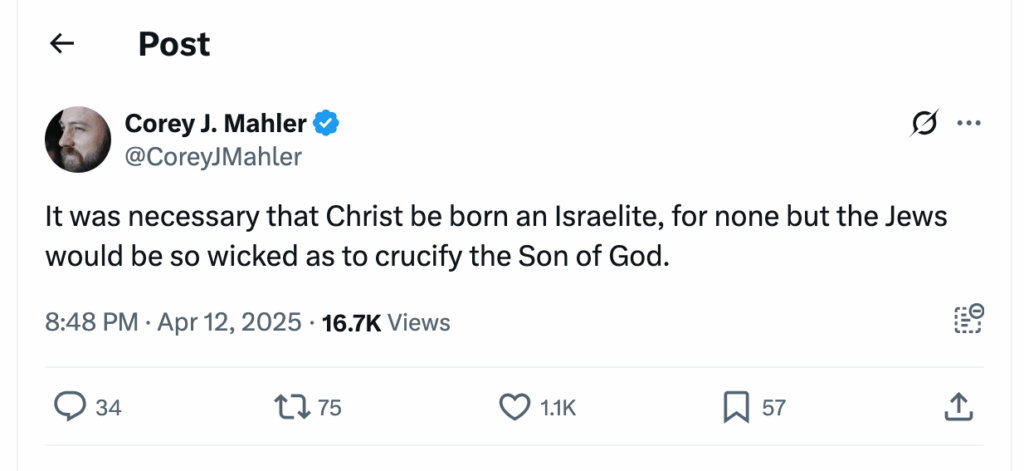Click the @CoreyJMahler handle

point(213,156)
